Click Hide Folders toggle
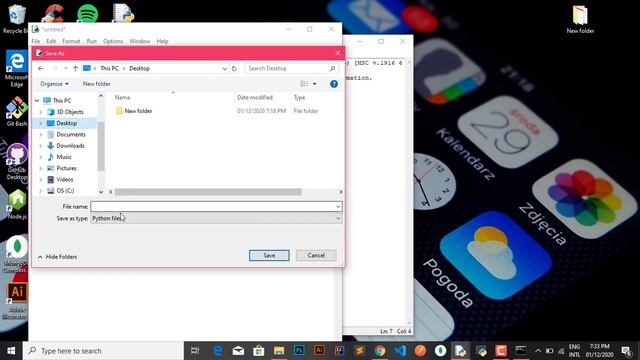The image size is (640, 360). (57, 257)
